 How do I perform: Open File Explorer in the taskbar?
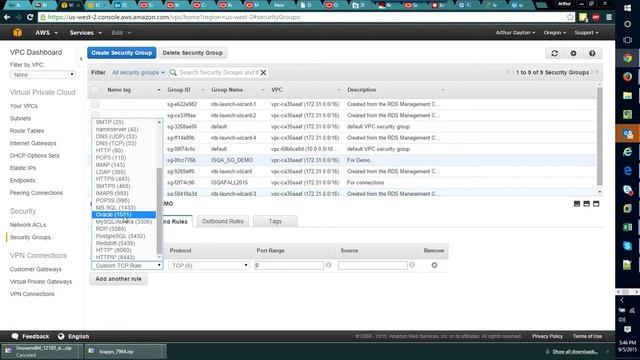click(627, 96)
